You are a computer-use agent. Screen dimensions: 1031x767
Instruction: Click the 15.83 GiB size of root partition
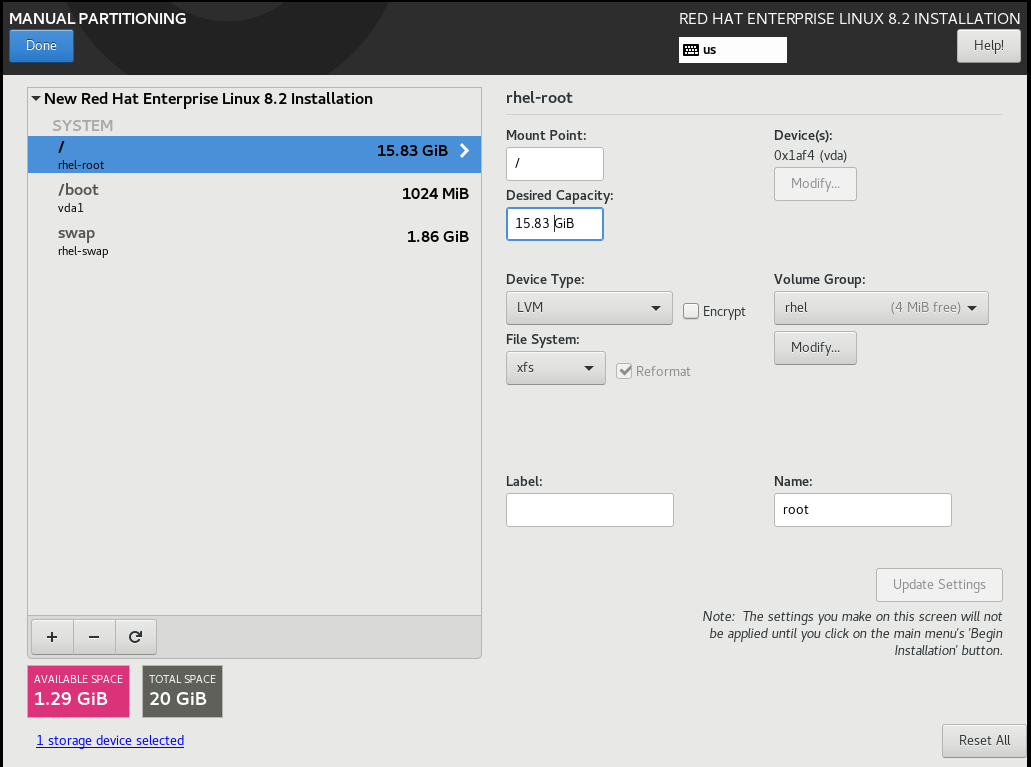[x=412, y=151]
